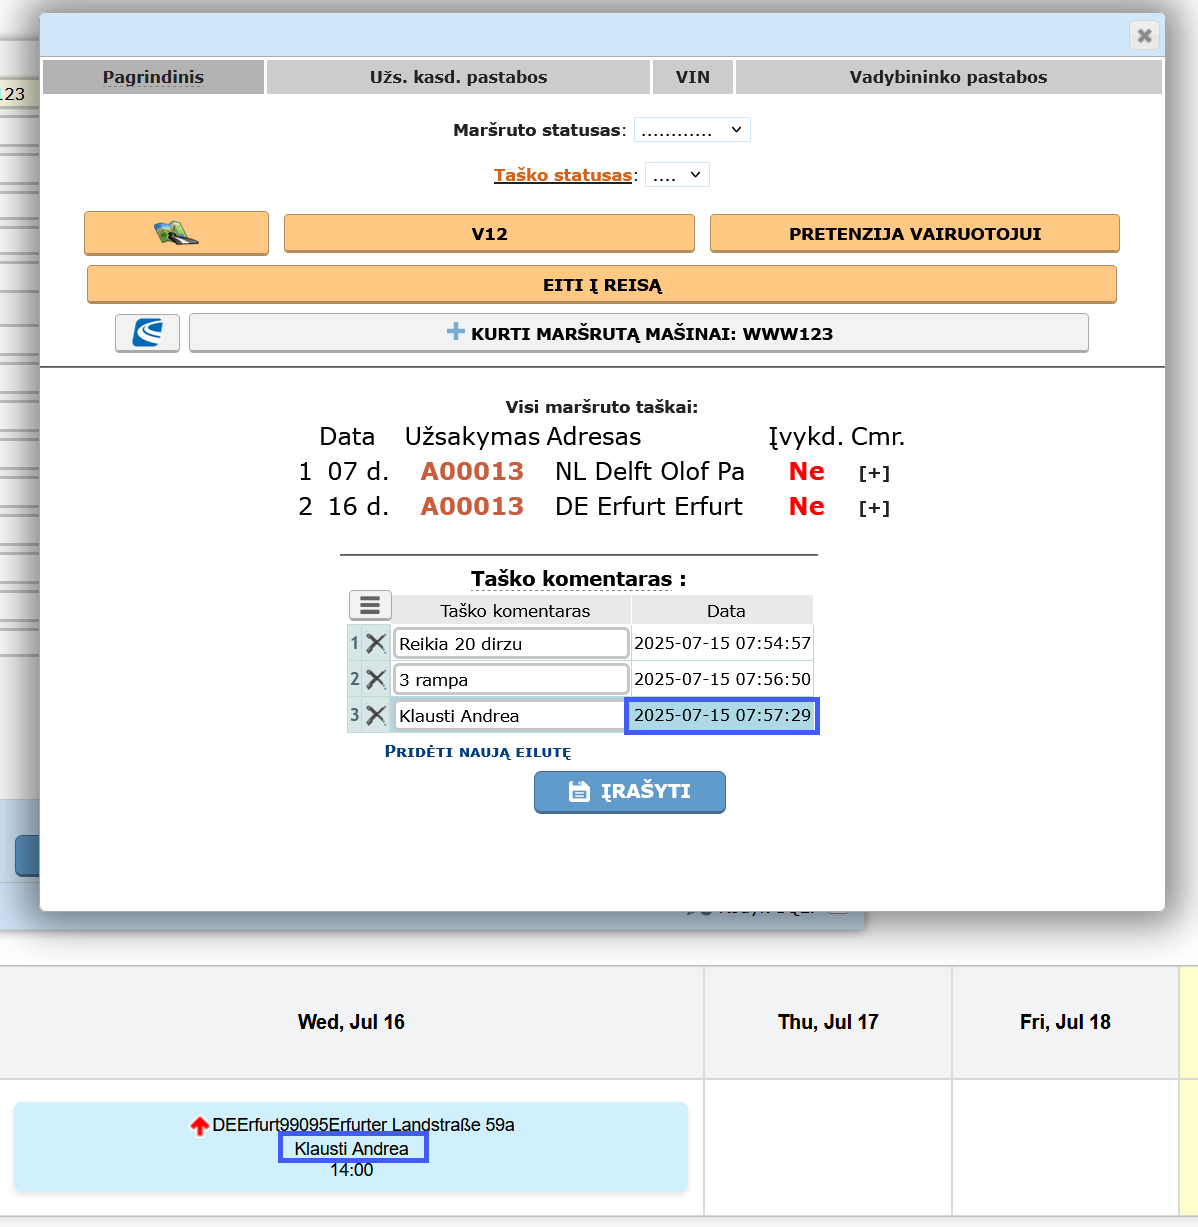The width and height of the screenshot is (1198, 1227).
Task: Click Pridėti naują eilutę link
Action: click(478, 752)
